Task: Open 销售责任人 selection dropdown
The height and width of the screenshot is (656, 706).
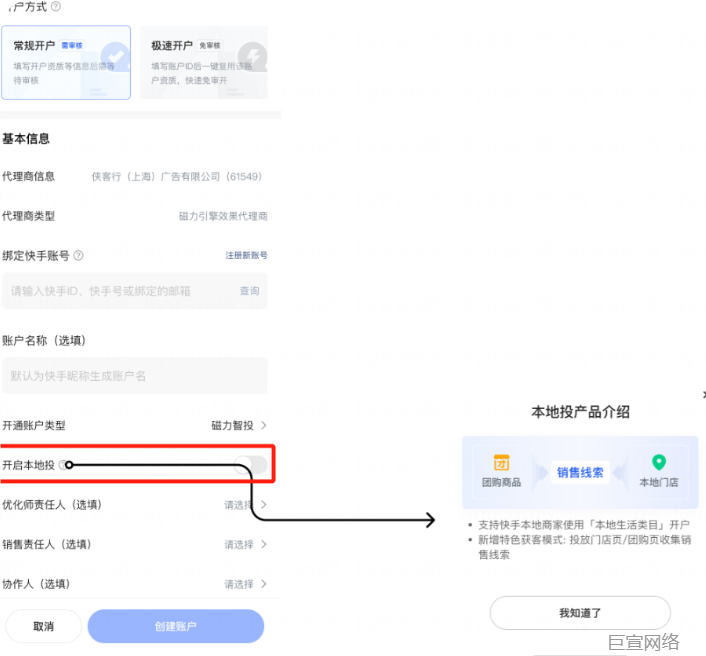Action: (245, 544)
